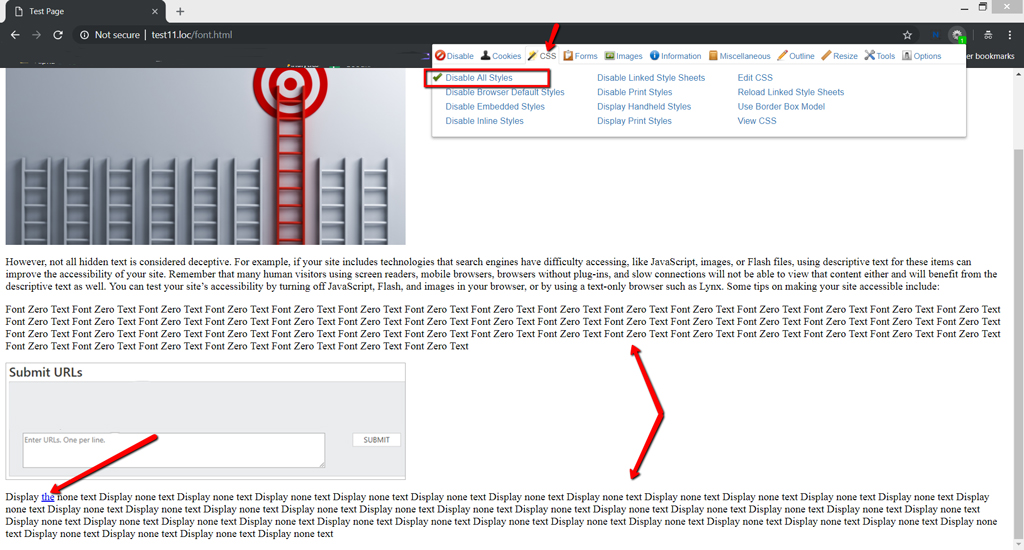Image resolution: width=1024 pixels, height=550 pixels.
Task: Open the Forms tab
Action: [580, 56]
